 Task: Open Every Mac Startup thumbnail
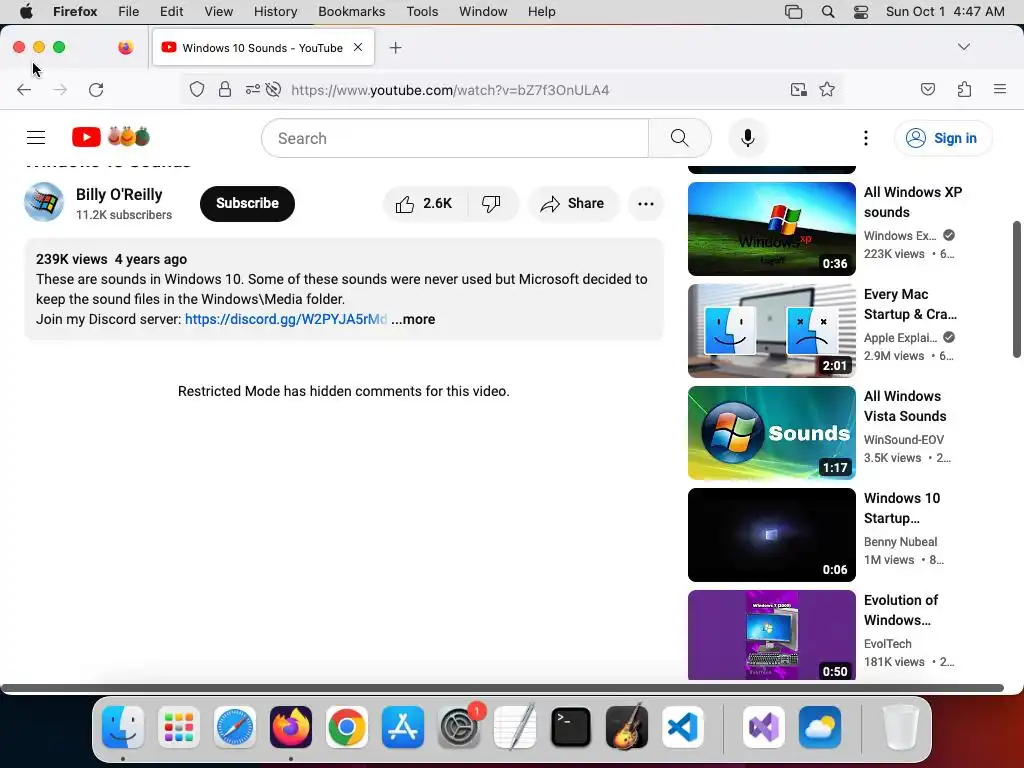click(x=771, y=330)
